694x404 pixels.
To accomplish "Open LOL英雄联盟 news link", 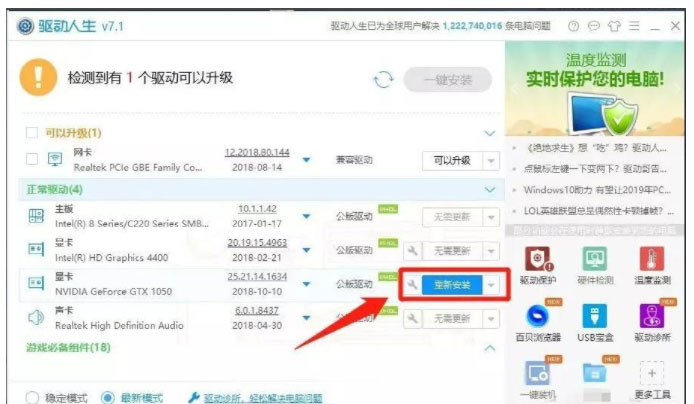I will [598, 211].
